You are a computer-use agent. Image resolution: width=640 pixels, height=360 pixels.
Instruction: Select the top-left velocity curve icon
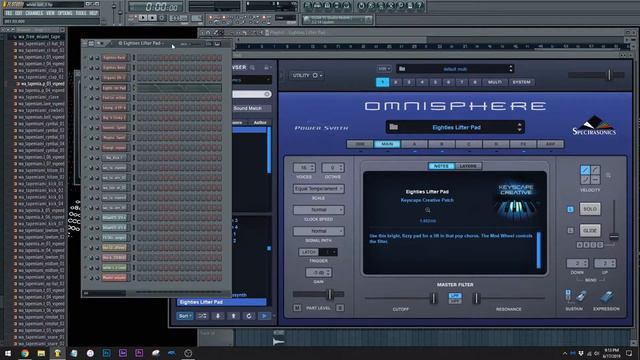coord(585,170)
